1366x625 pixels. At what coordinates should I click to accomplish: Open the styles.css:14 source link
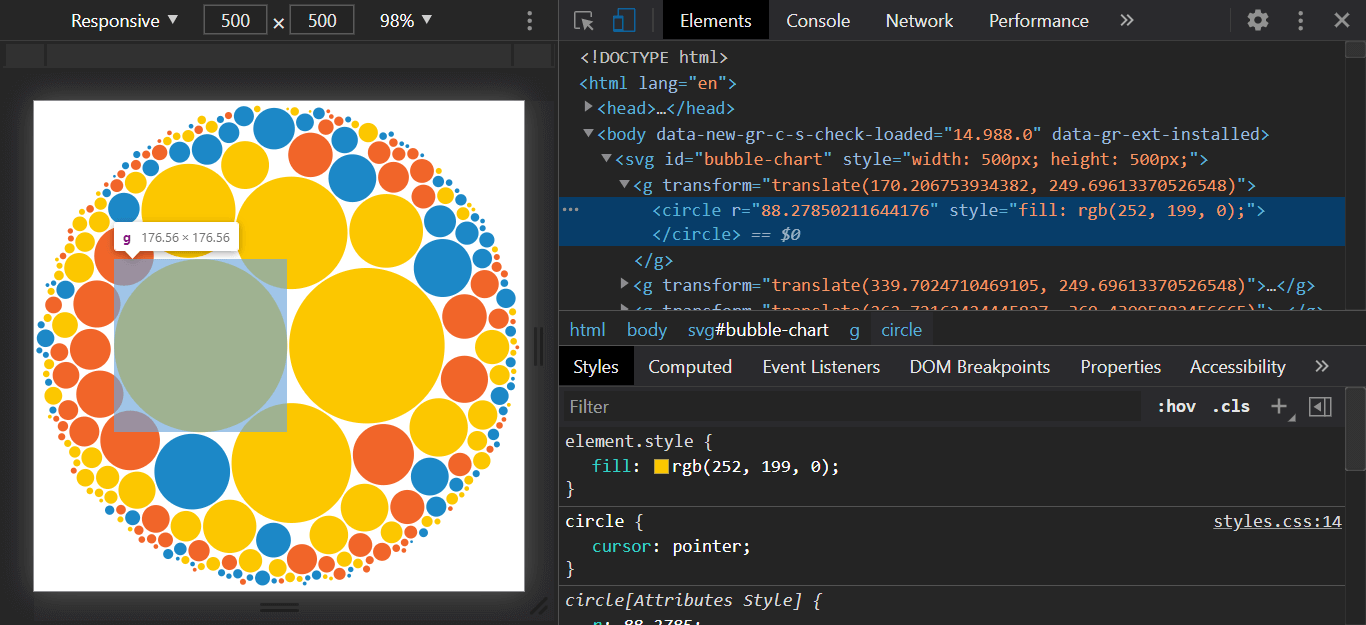pos(1277,521)
